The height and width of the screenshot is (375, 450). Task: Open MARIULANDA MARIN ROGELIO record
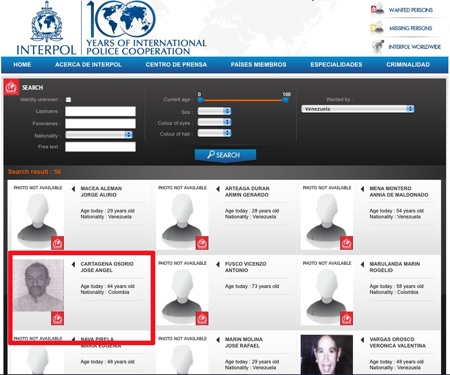click(395, 267)
